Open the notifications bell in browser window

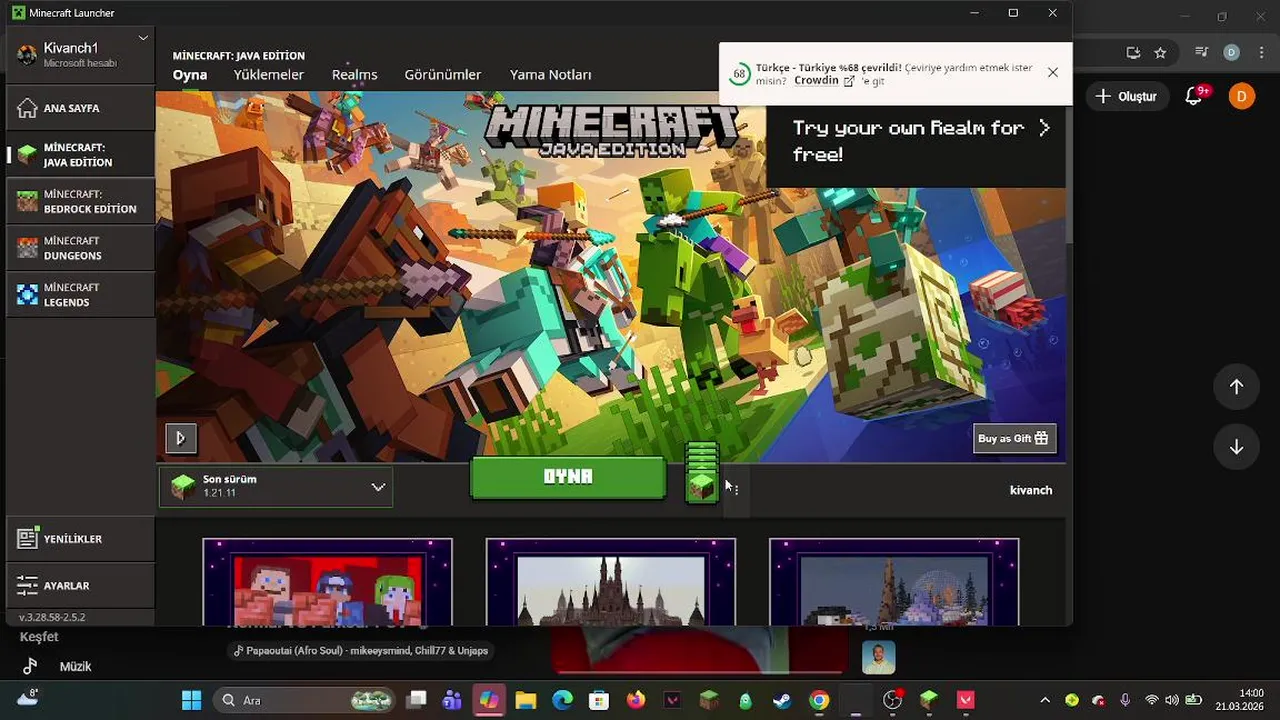[x=1194, y=96]
